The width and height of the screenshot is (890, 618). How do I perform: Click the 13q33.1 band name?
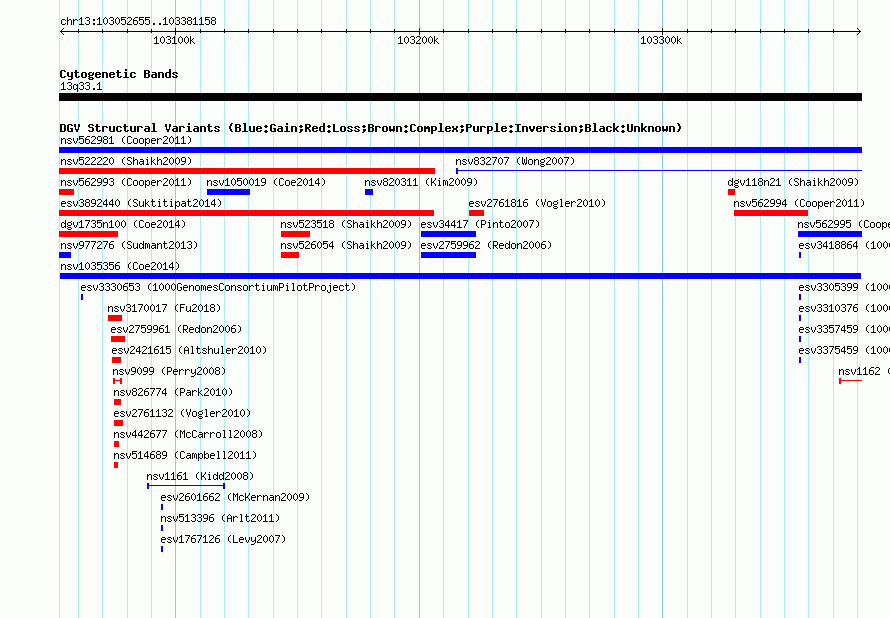pyautogui.click(x=81, y=86)
